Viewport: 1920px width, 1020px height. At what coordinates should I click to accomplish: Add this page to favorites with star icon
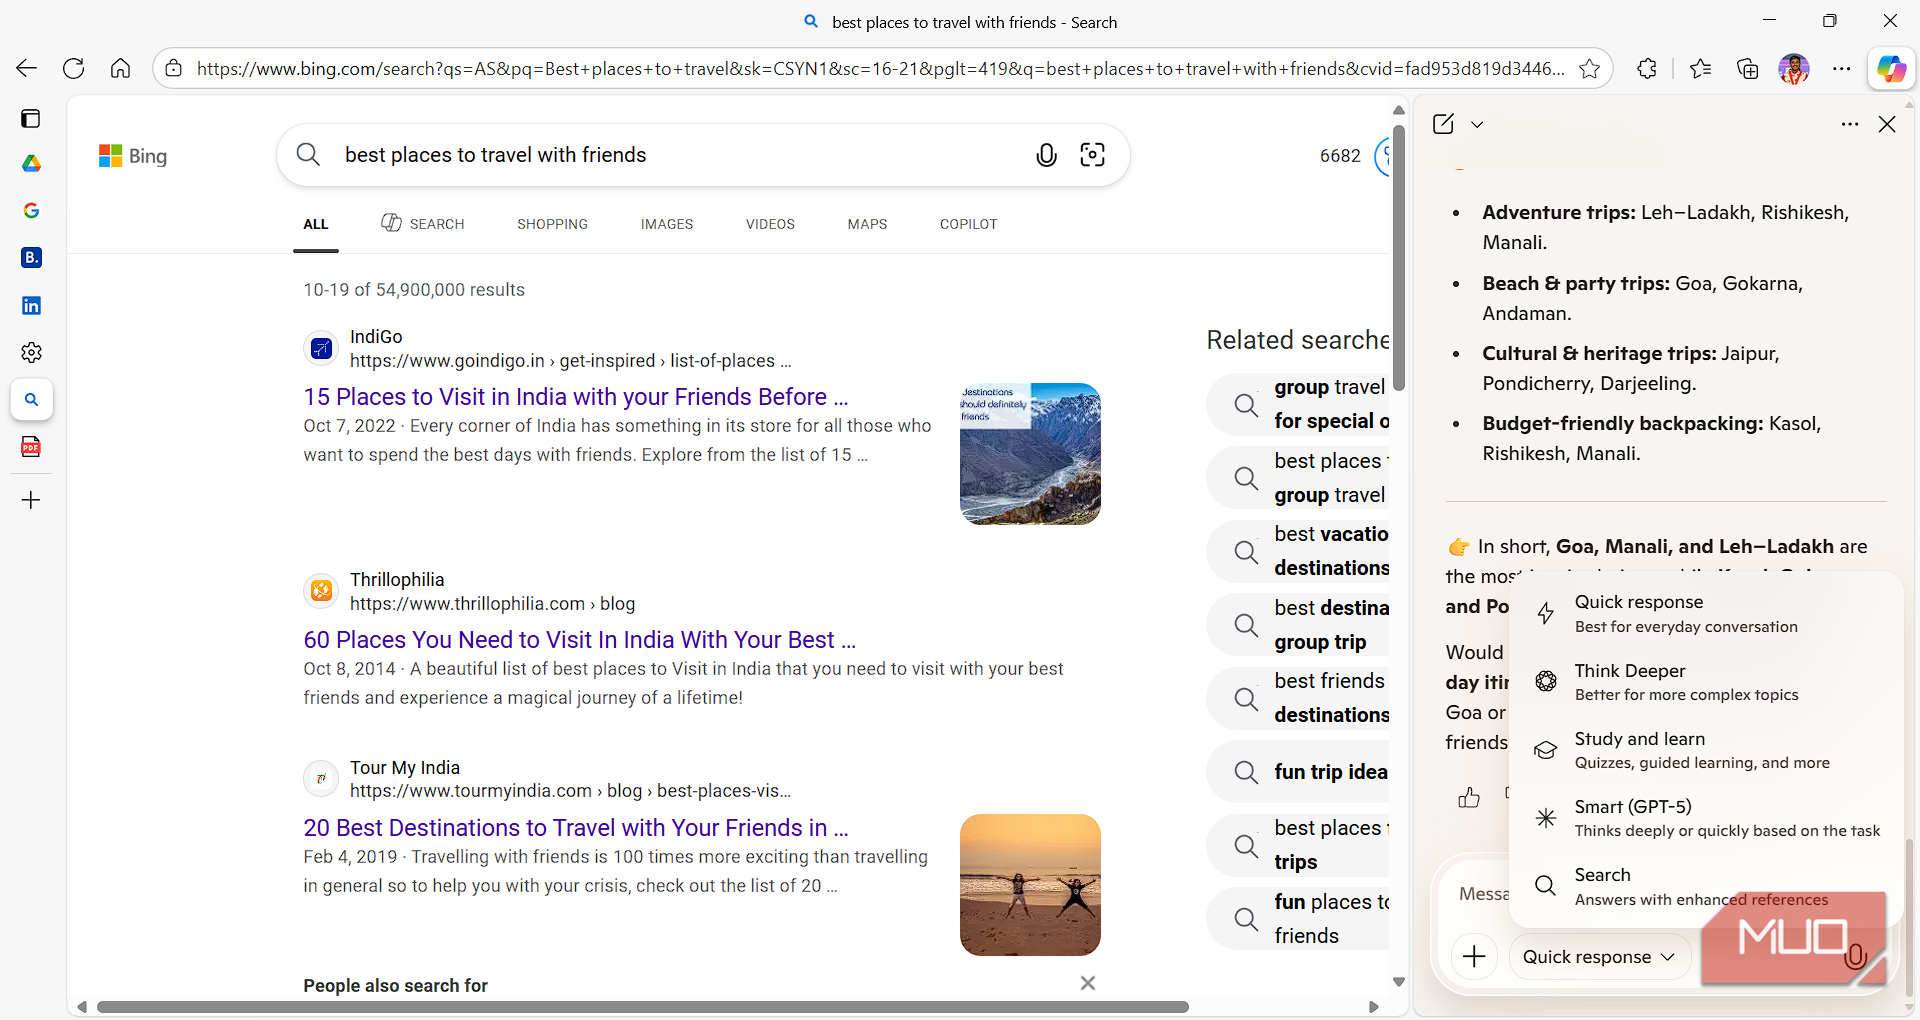(x=1589, y=68)
